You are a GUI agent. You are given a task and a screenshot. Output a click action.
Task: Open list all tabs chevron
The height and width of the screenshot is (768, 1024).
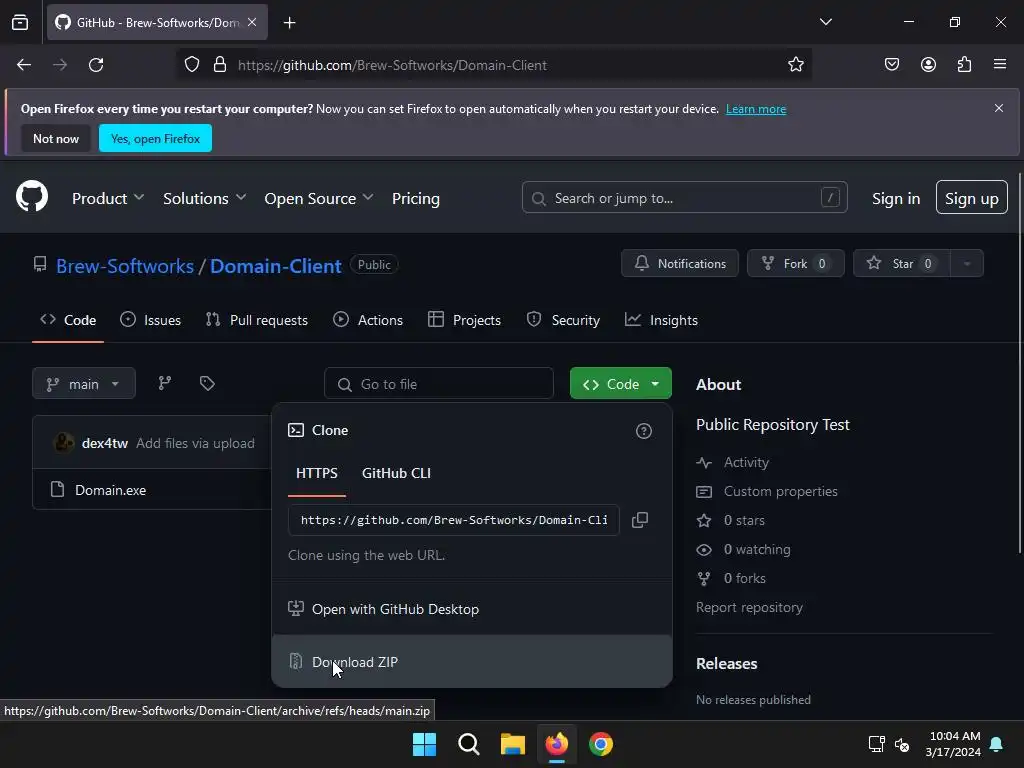pos(825,22)
